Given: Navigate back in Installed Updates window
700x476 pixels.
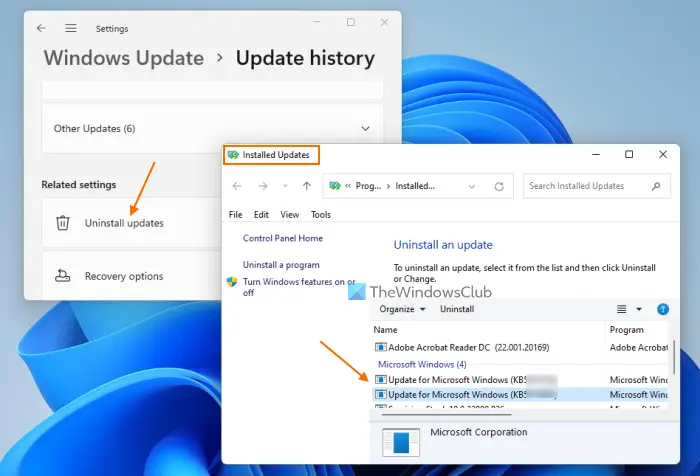Looking at the screenshot, I should click(237, 186).
